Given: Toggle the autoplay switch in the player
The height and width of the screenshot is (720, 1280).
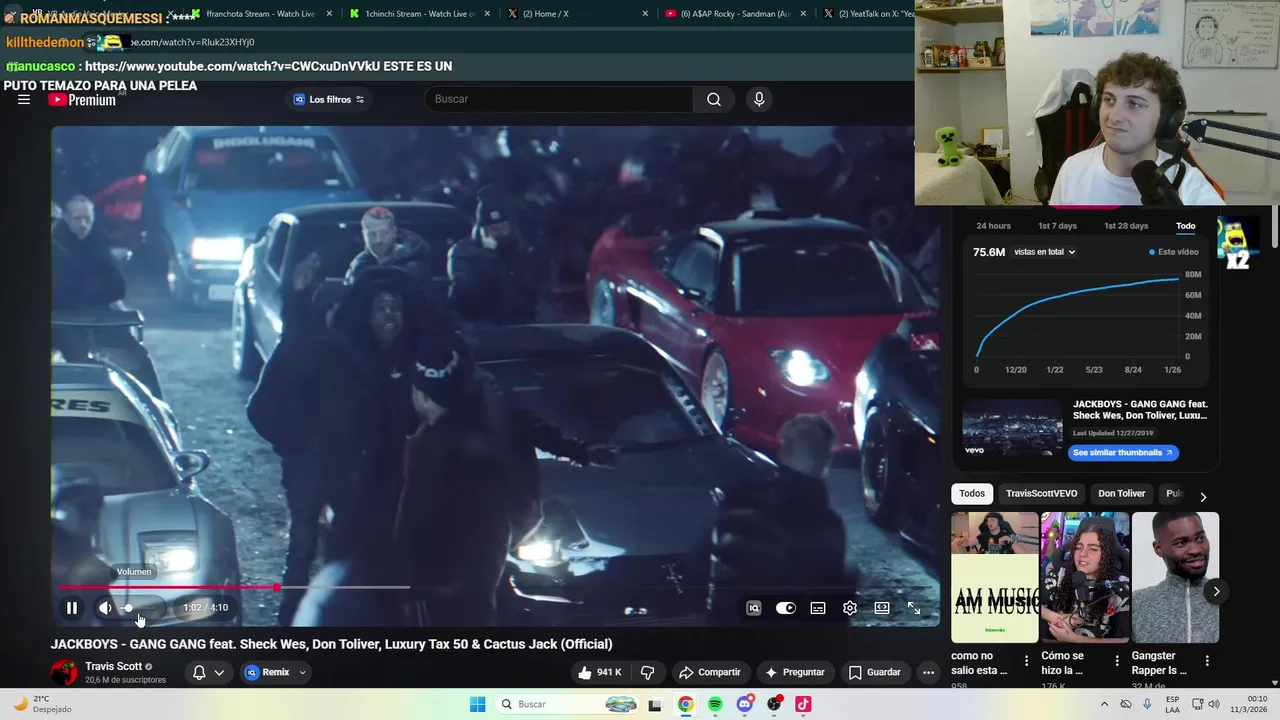Looking at the screenshot, I should pos(786,608).
